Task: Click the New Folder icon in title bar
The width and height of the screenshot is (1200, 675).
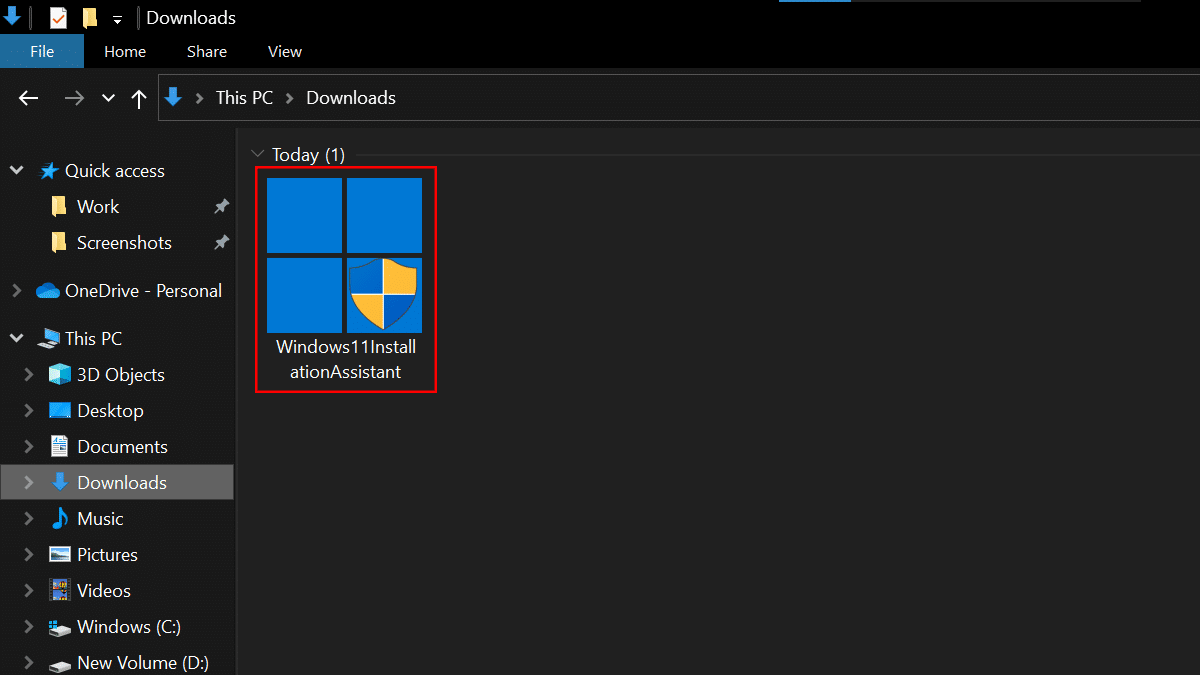Action: click(x=90, y=18)
